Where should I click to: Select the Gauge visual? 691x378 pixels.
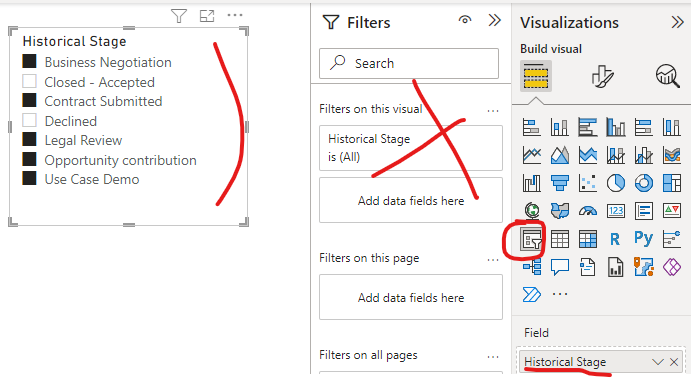pos(587,211)
